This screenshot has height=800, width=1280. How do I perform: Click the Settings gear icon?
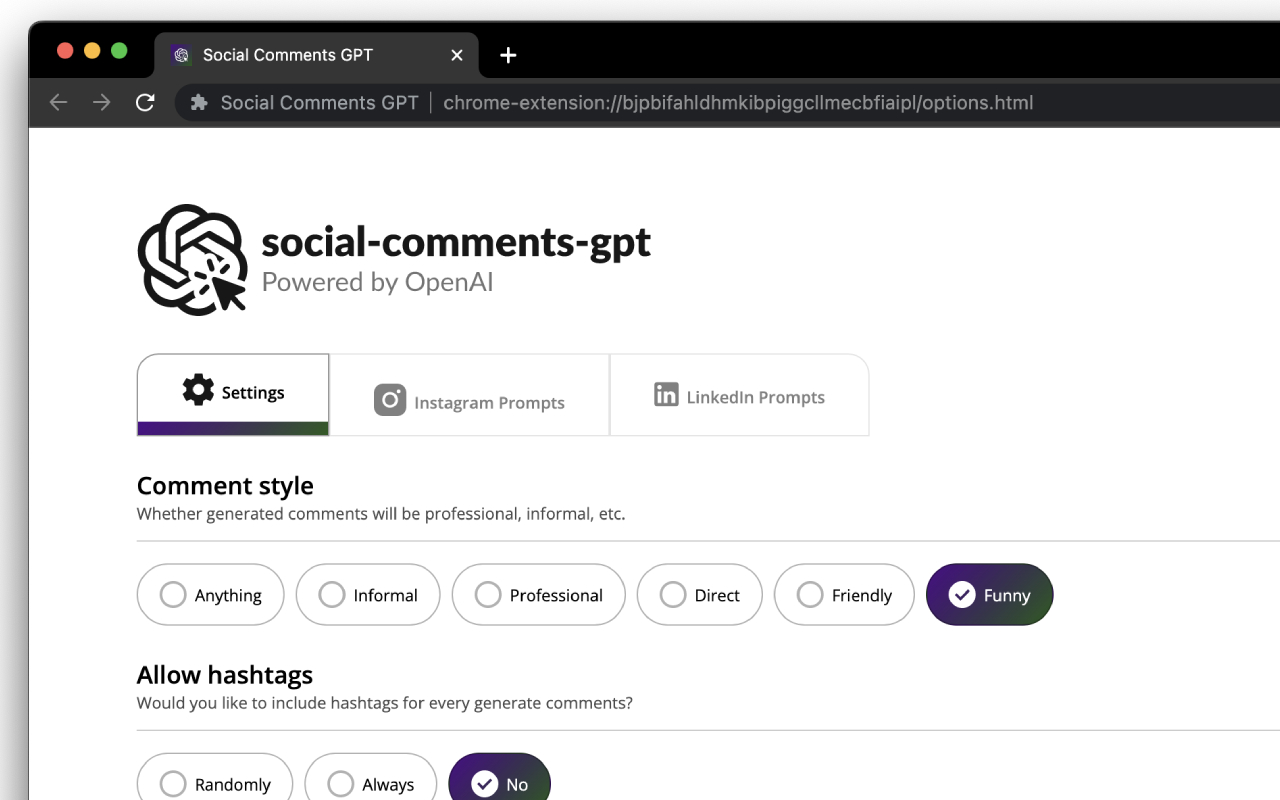pos(198,389)
